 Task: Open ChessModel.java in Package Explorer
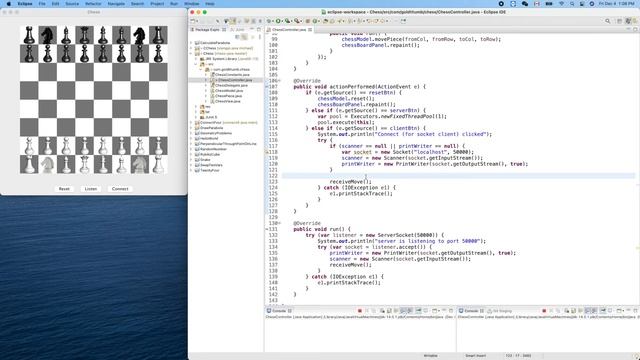click(229, 91)
